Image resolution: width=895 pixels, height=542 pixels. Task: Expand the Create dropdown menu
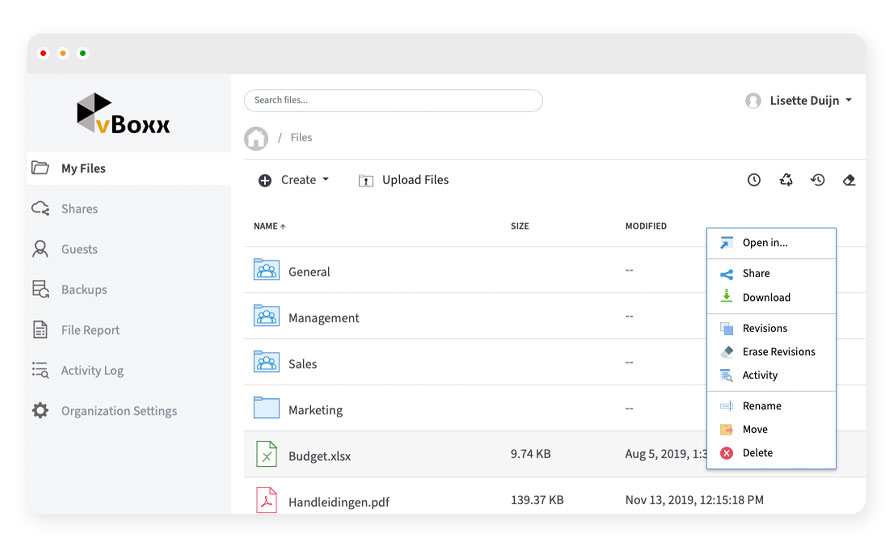tap(293, 180)
